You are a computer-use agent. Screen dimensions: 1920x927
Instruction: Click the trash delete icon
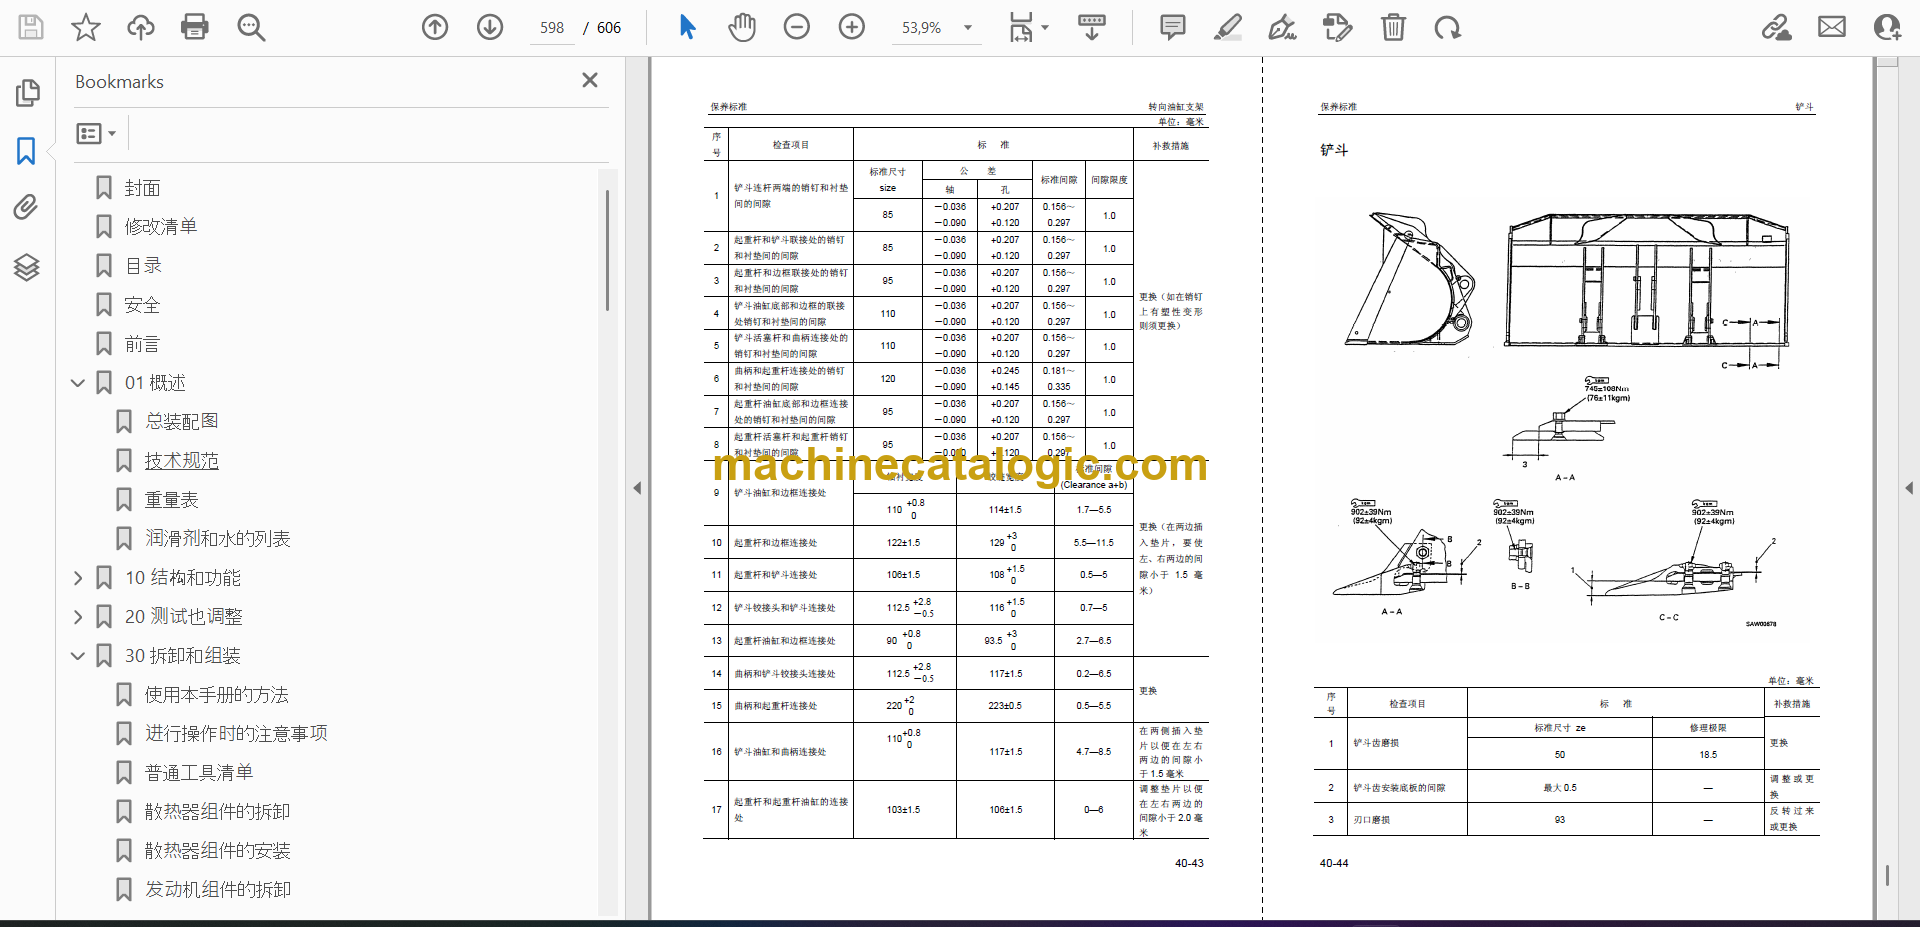[1393, 27]
